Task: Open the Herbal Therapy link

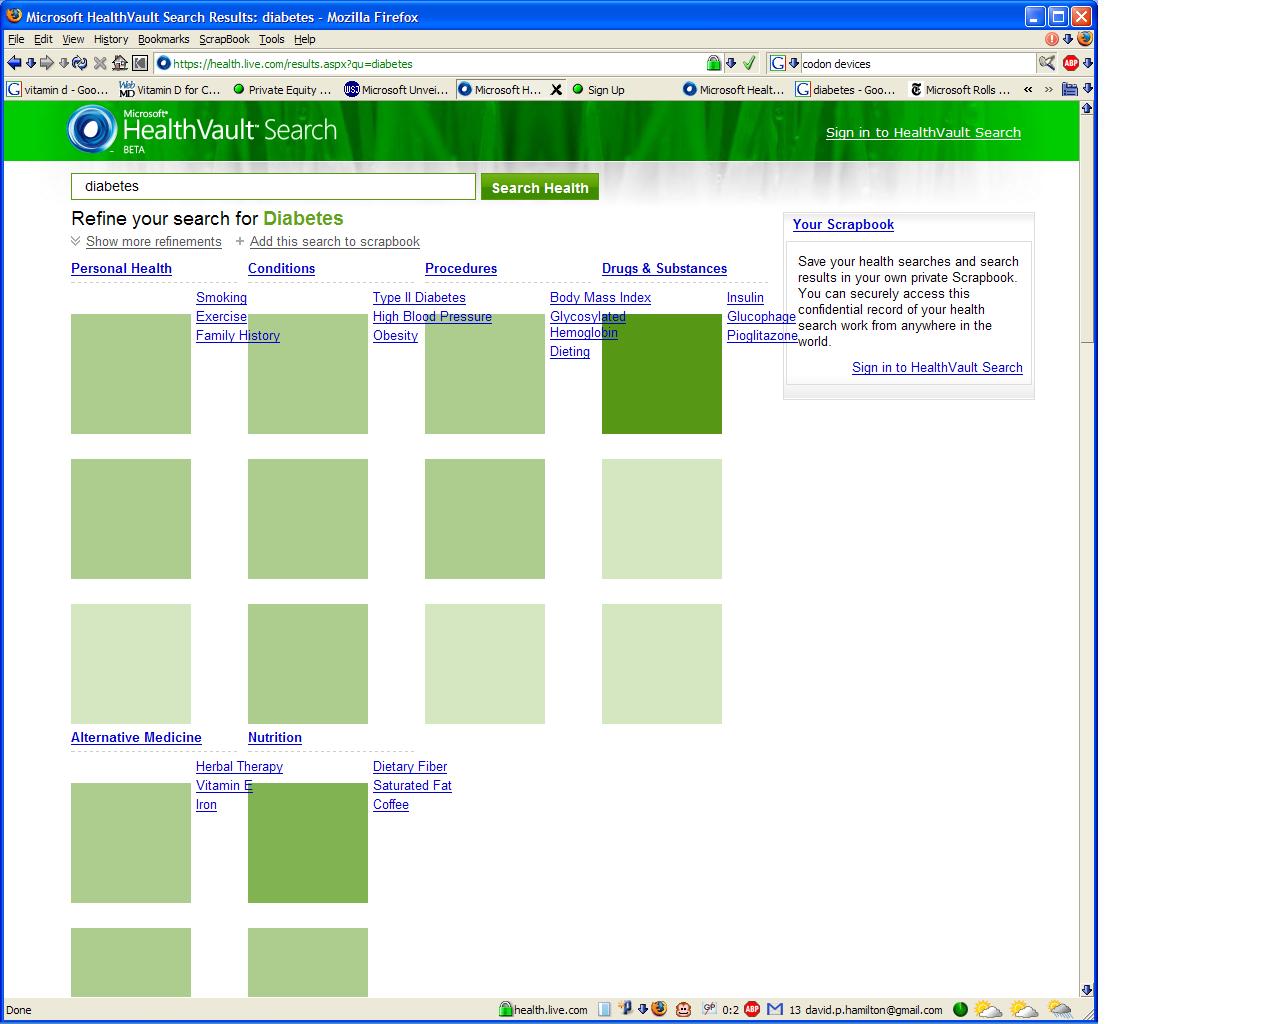Action: click(x=239, y=766)
